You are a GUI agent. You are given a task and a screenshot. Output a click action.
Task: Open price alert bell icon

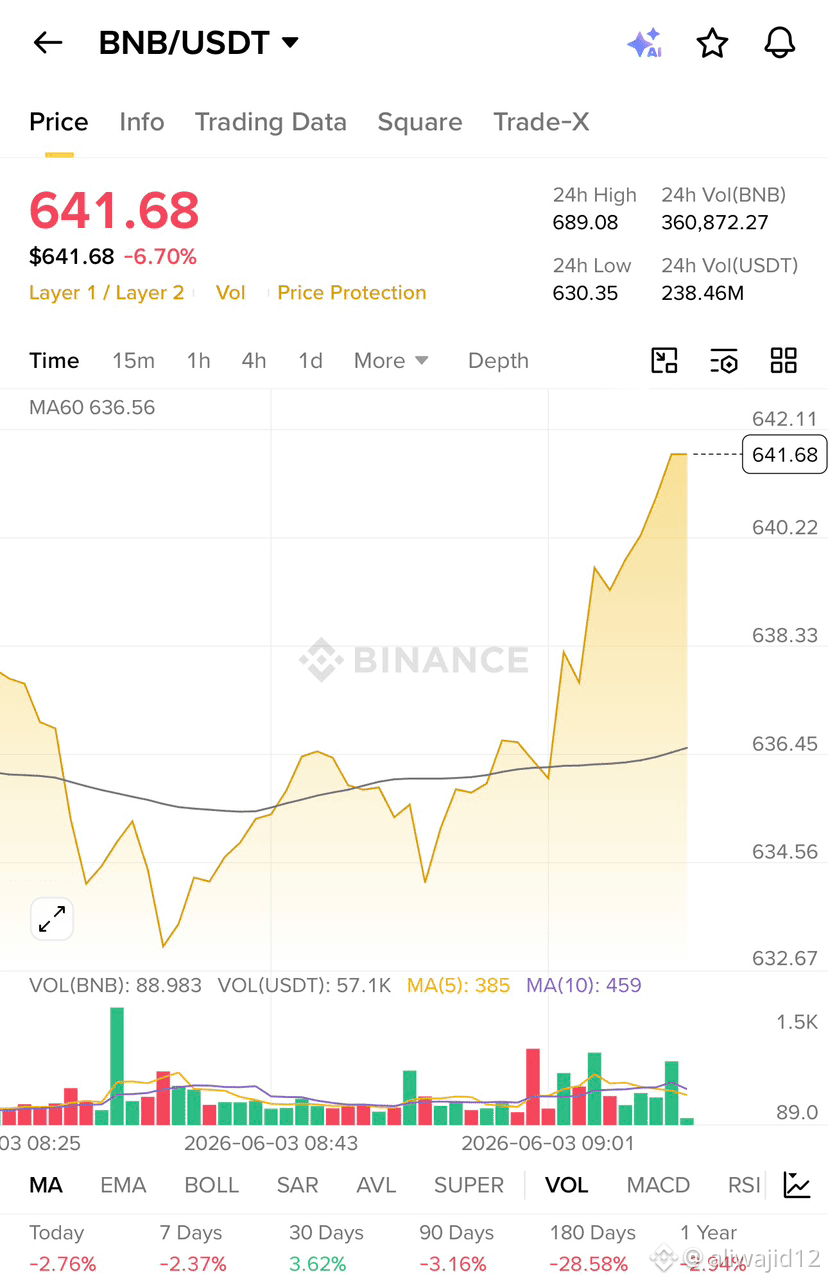click(x=780, y=43)
